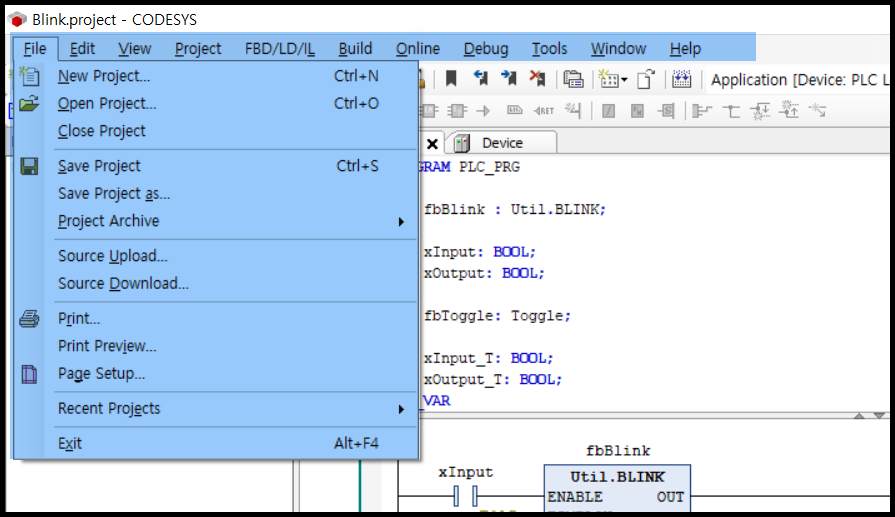
Task: Click the down arrow on the editor pane splitter
Action: pos(880,415)
